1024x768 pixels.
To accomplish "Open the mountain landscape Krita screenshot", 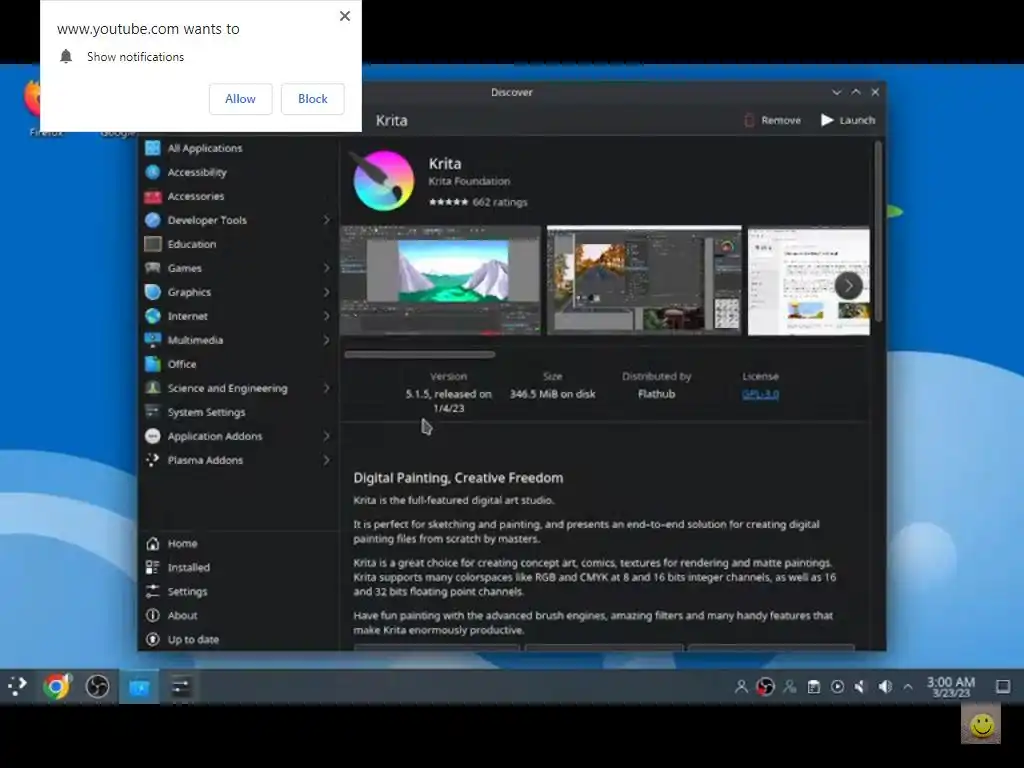I will point(441,281).
